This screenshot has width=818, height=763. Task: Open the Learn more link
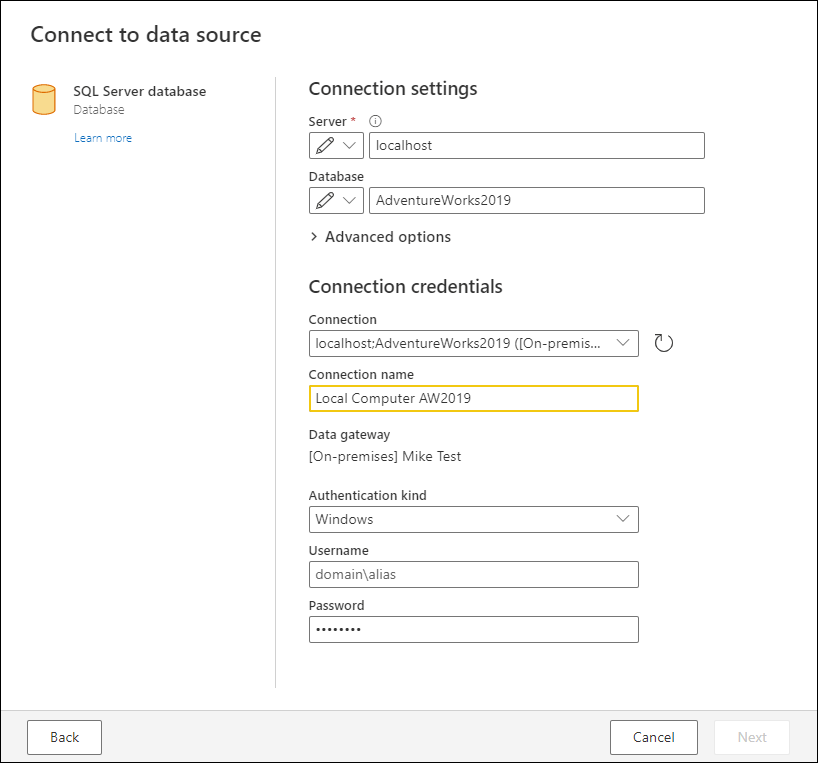103,137
